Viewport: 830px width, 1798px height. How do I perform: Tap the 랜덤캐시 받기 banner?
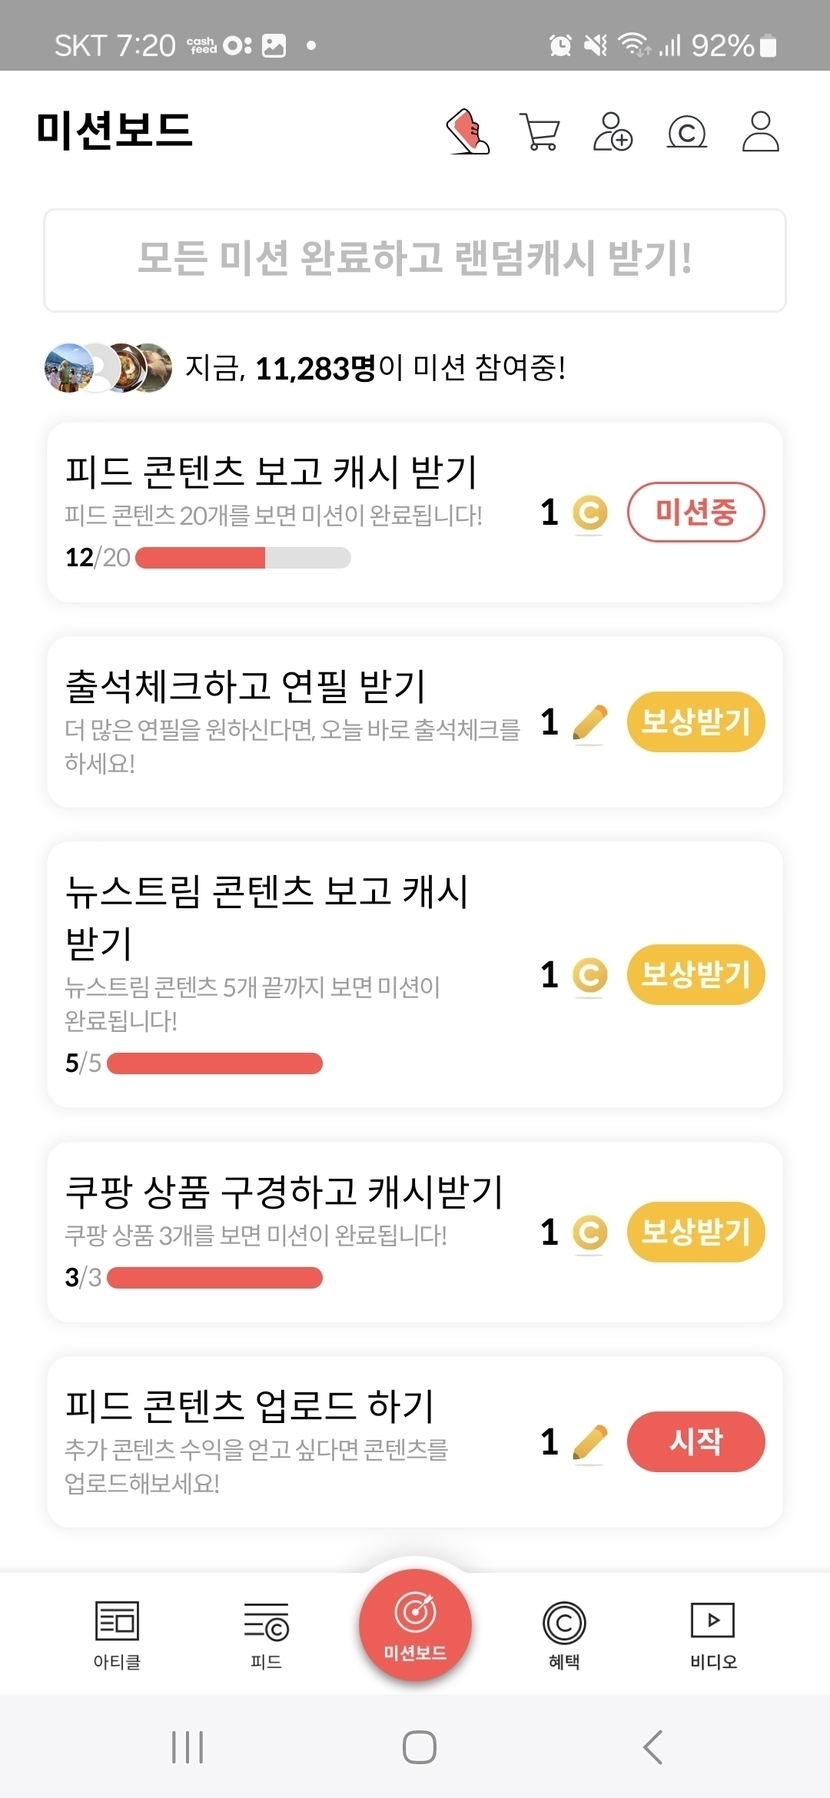(x=415, y=260)
